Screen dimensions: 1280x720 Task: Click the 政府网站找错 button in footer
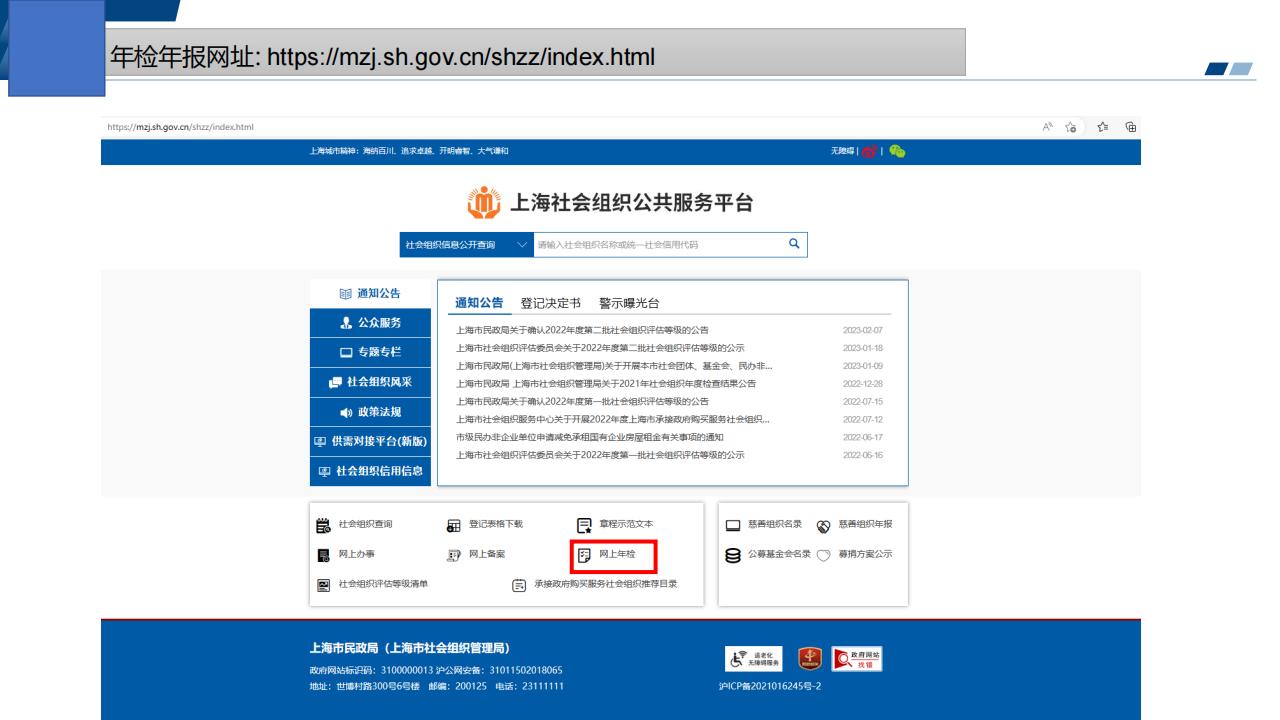coord(861,660)
